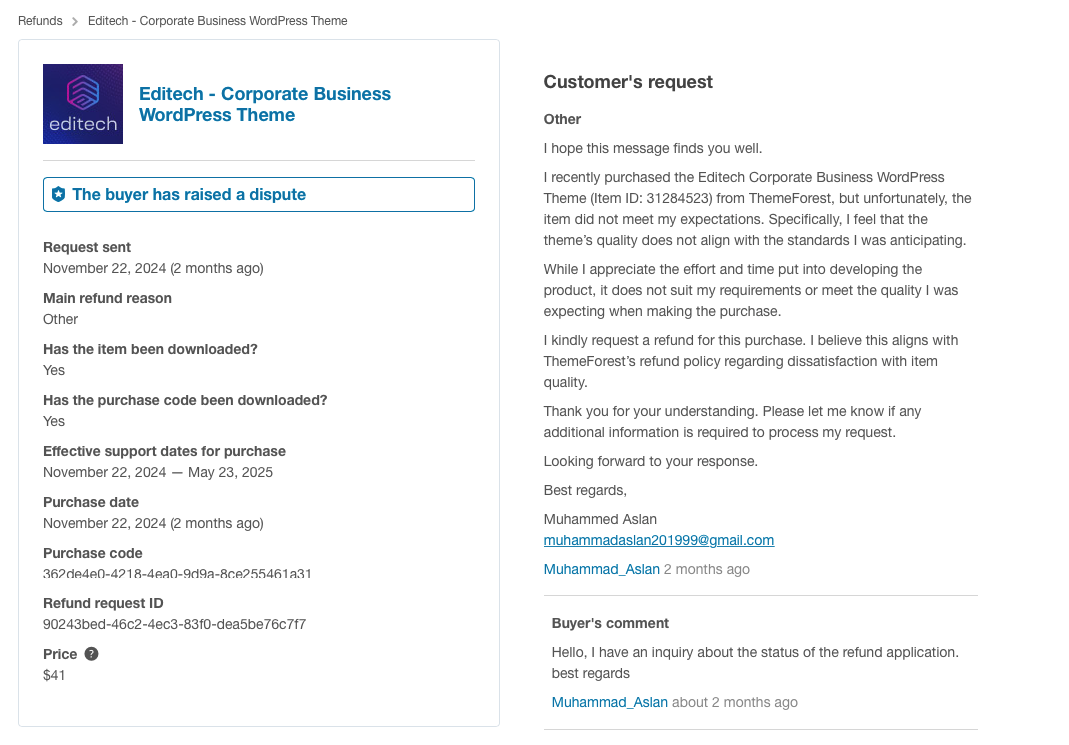This screenshot has height=745, width=1069.
Task: Click the Customer's request heading
Action: click(x=628, y=82)
